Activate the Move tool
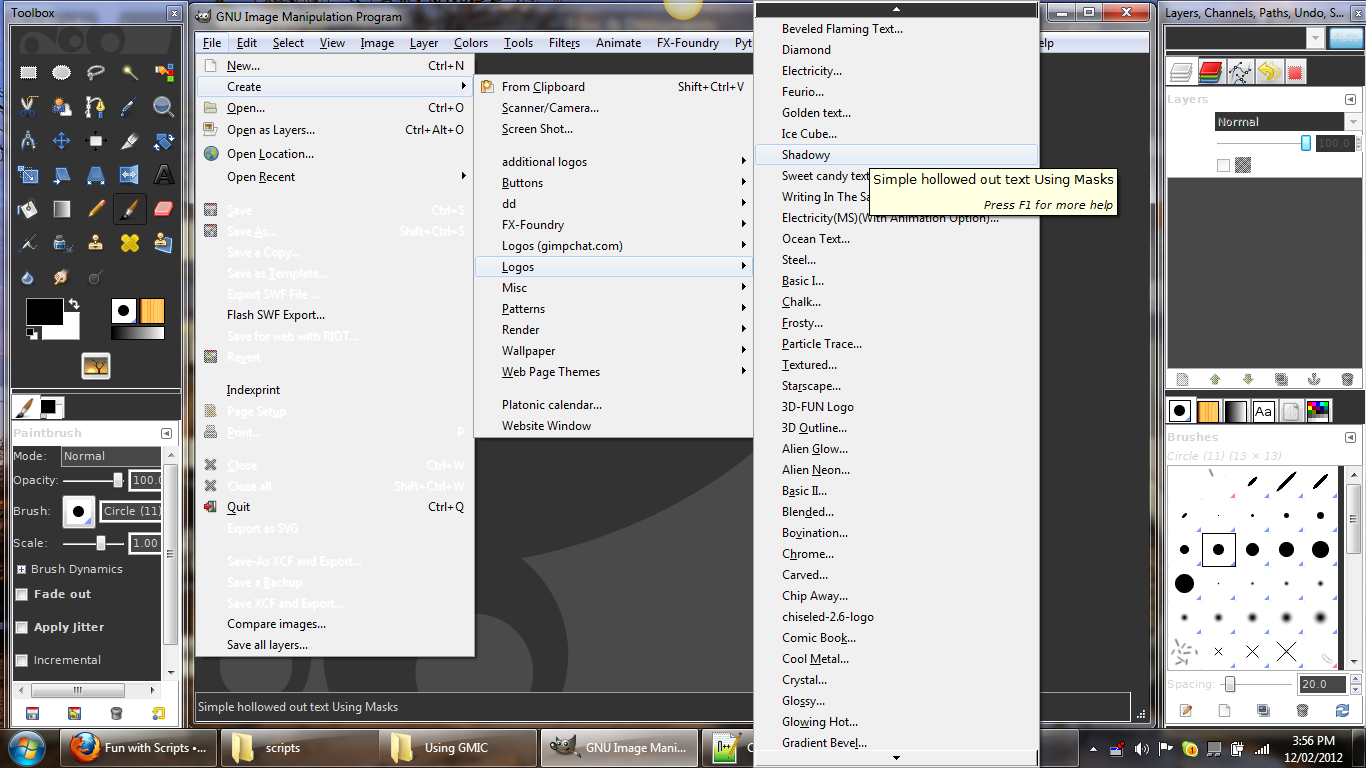 coord(62,140)
